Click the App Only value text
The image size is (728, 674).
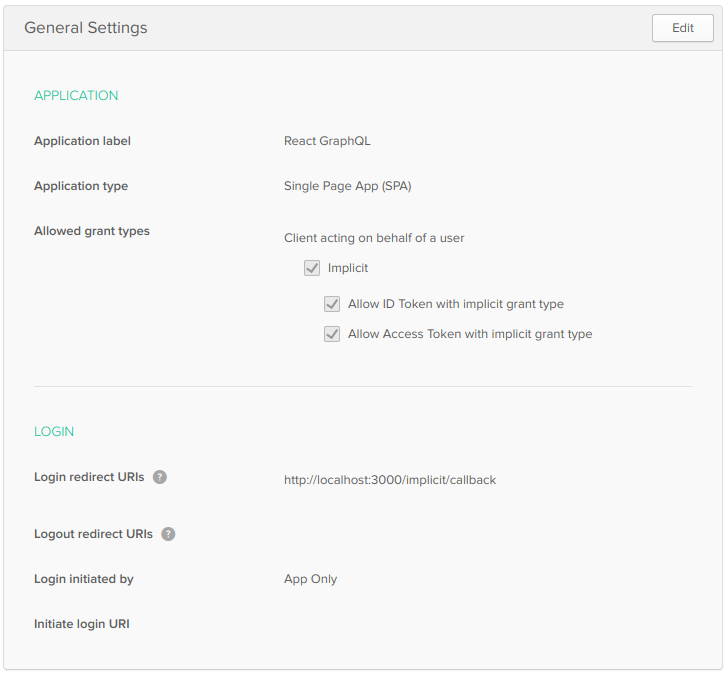click(310, 579)
